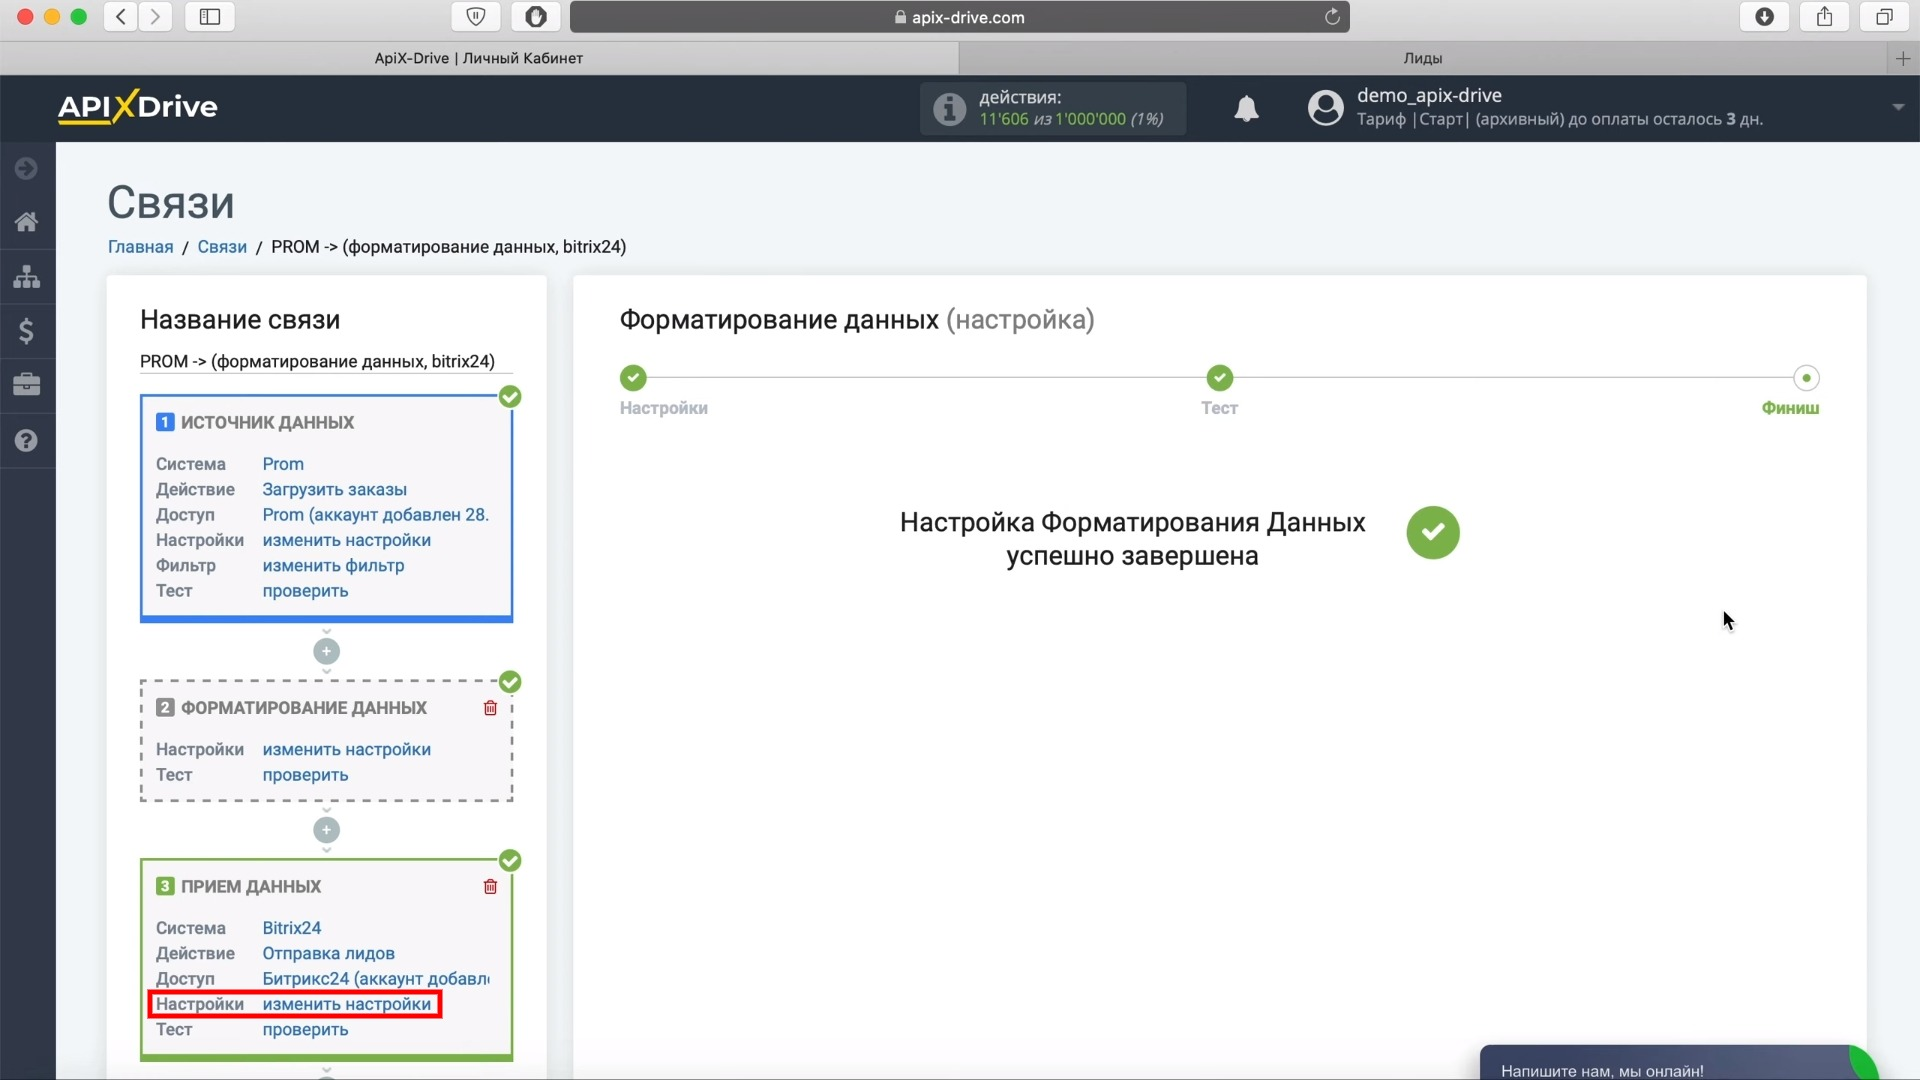
Task: Open help question mark icon in sidebar
Action: click(x=27, y=440)
